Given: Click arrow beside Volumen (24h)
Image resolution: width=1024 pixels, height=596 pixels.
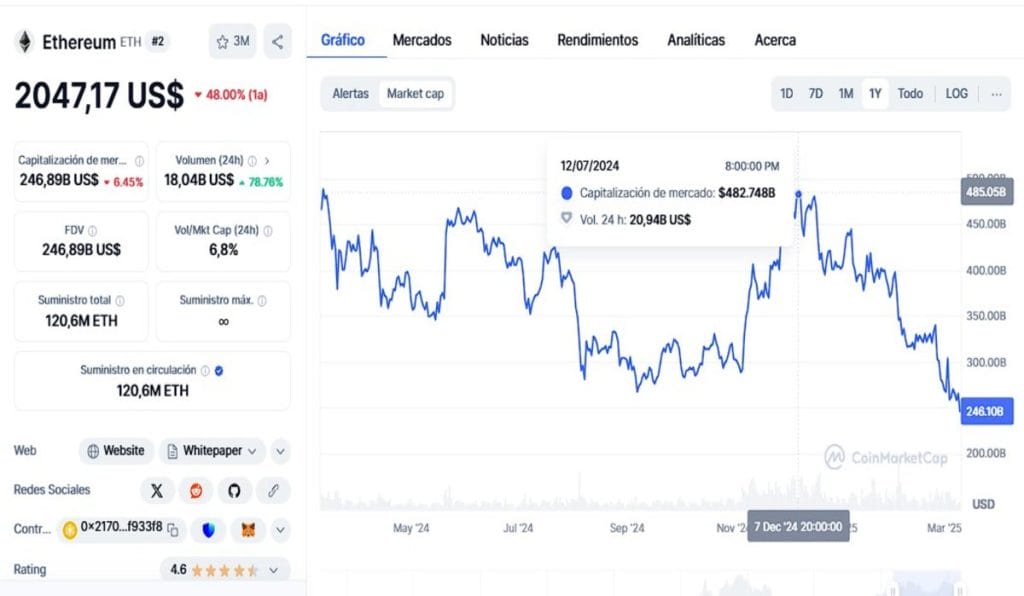Looking at the screenshot, I should pyautogui.click(x=266, y=161).
